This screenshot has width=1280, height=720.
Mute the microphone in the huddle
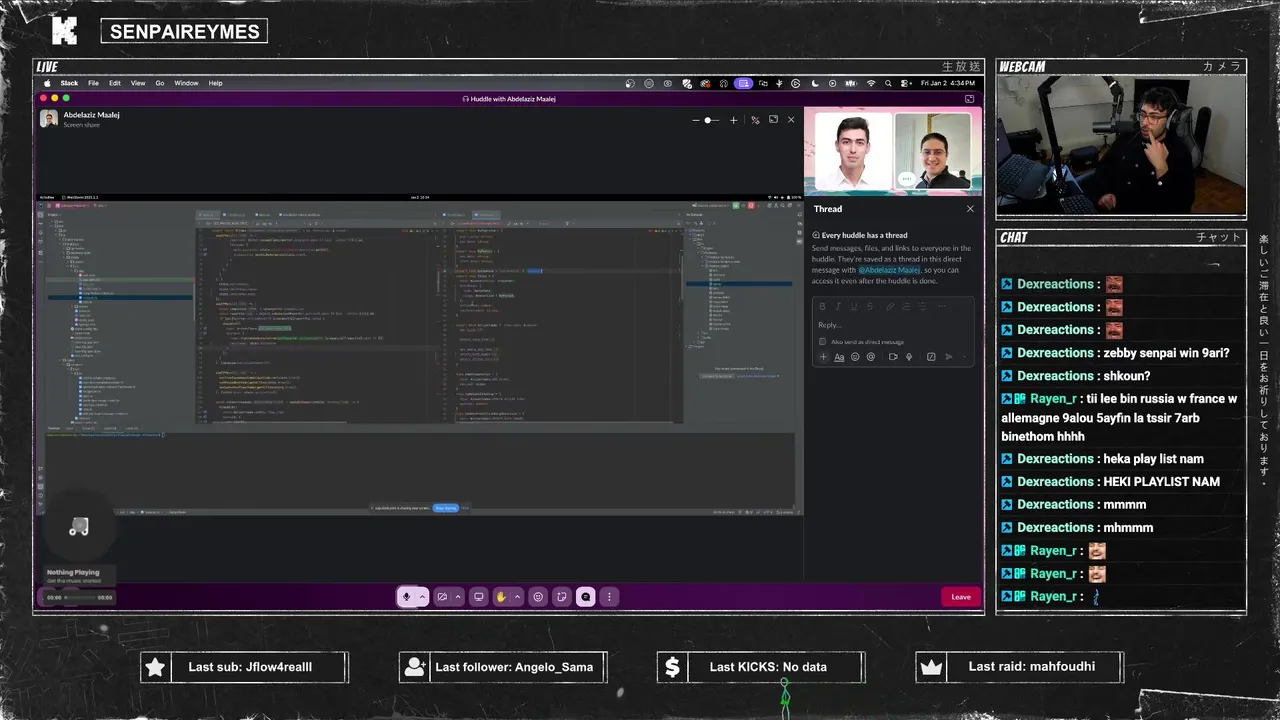406,597
